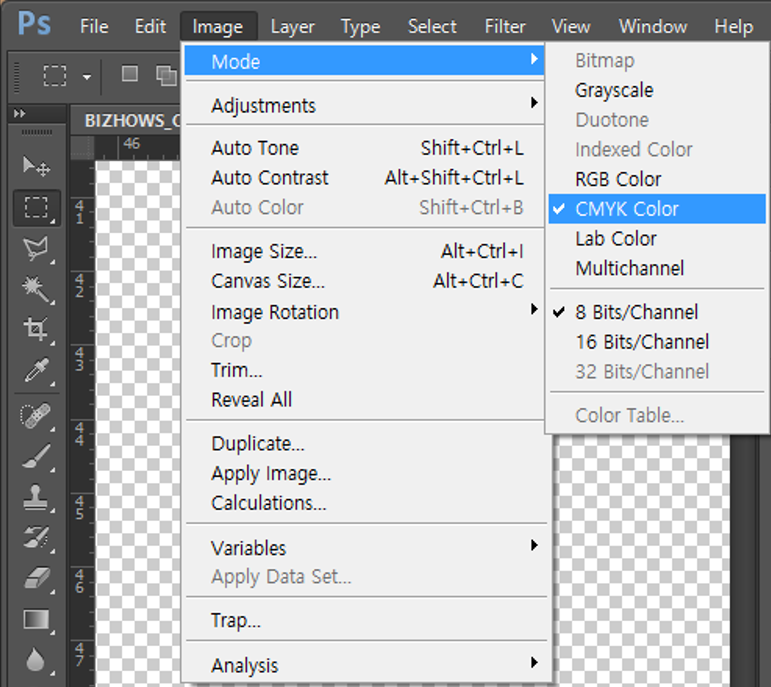Choose Duplicate command
The width and height of the screenshot is (771, 687).
pos(364,444)
